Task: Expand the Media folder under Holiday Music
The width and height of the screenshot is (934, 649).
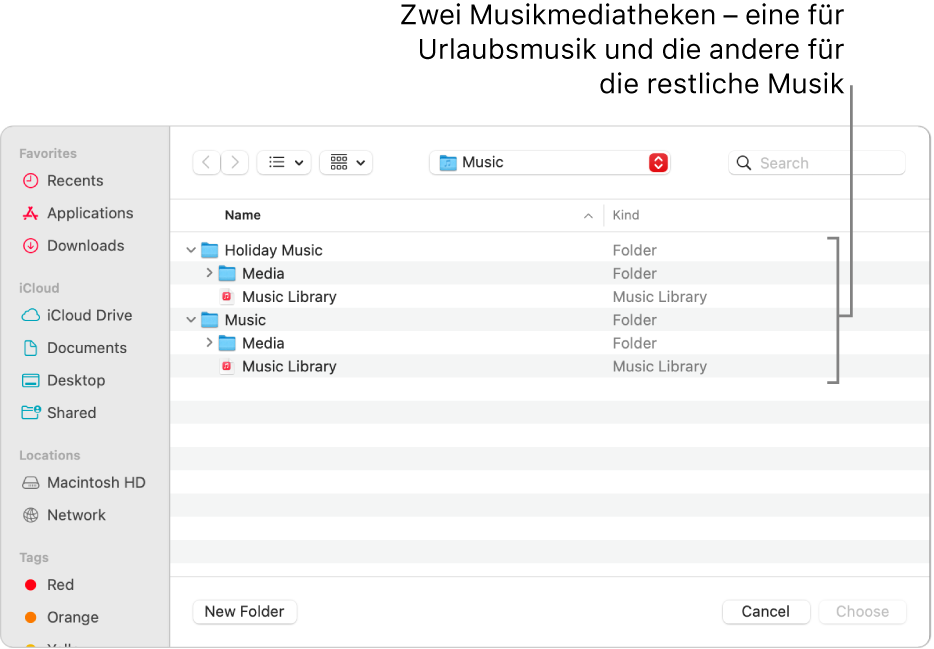Action: pos(209,273)
